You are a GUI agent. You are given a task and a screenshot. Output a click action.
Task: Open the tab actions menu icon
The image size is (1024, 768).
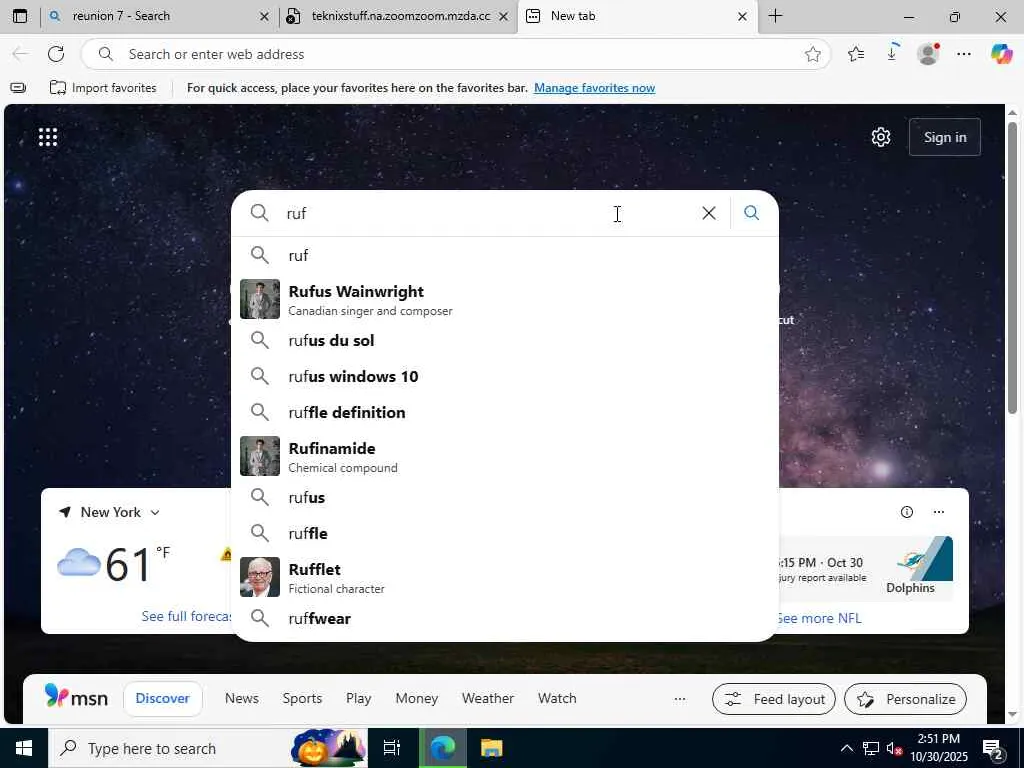pyautogui.click(x=20, y=16)
